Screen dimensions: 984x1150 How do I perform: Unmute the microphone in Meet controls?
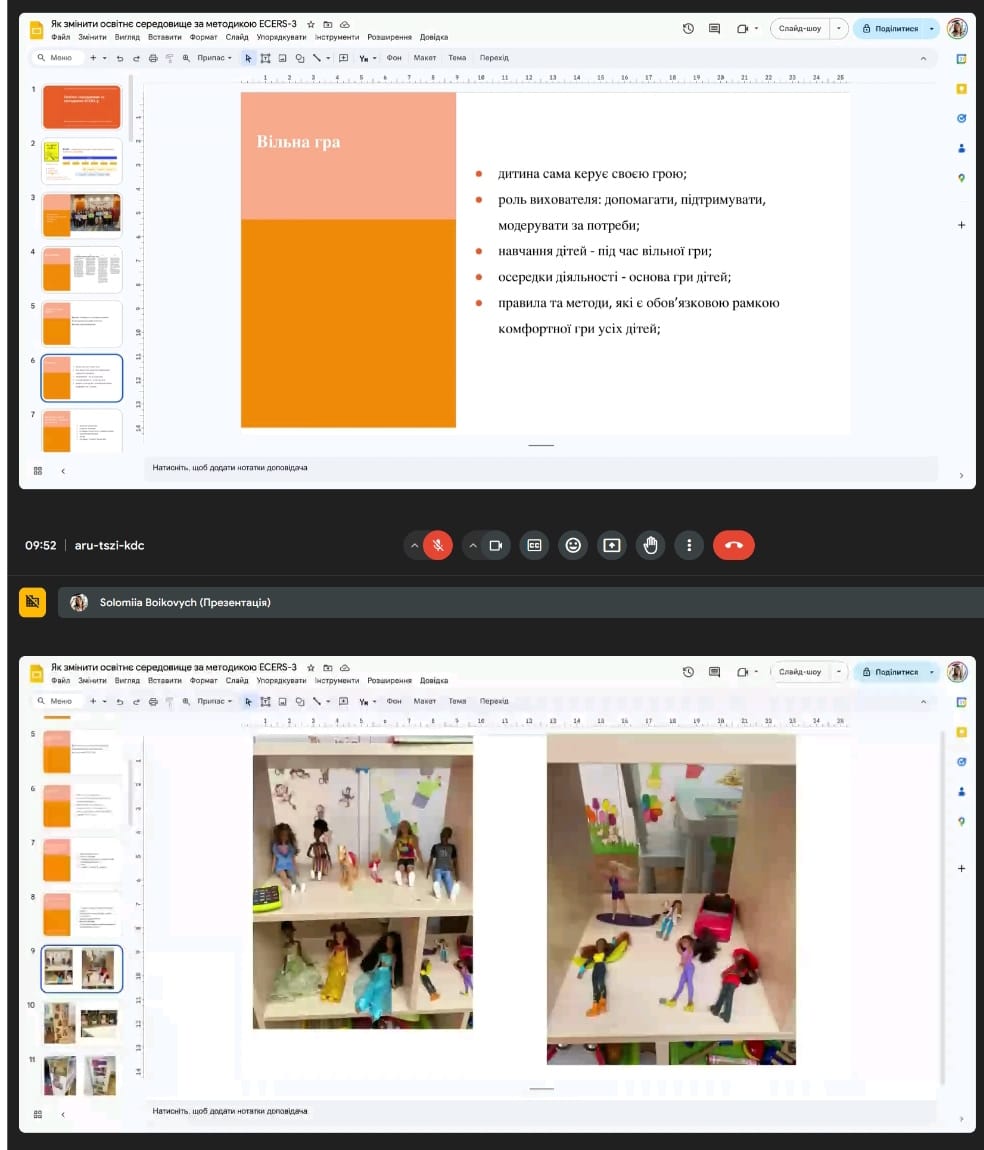coord(437,545)
